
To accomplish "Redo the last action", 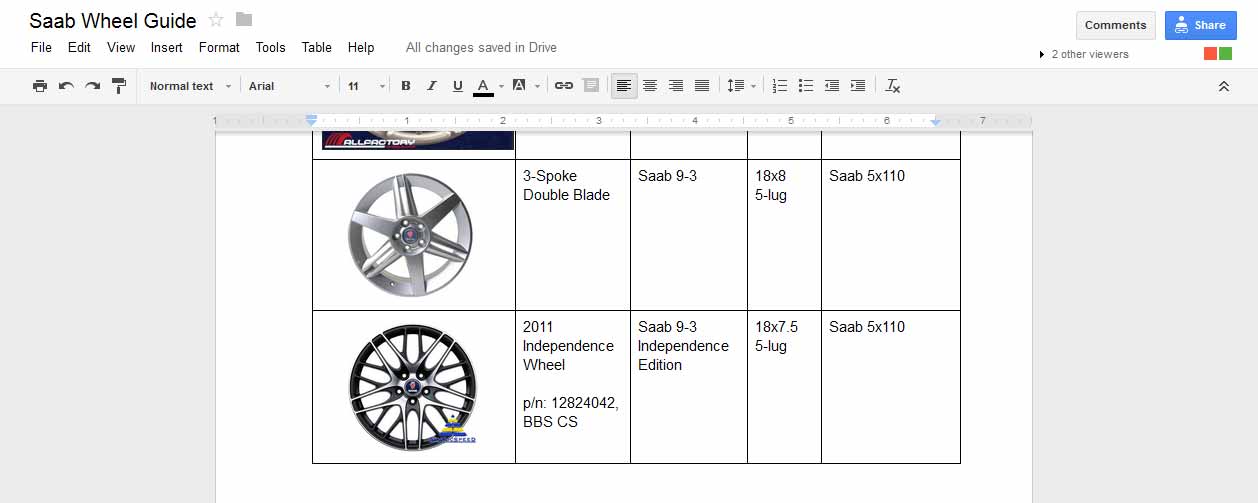I will (92, 86).
